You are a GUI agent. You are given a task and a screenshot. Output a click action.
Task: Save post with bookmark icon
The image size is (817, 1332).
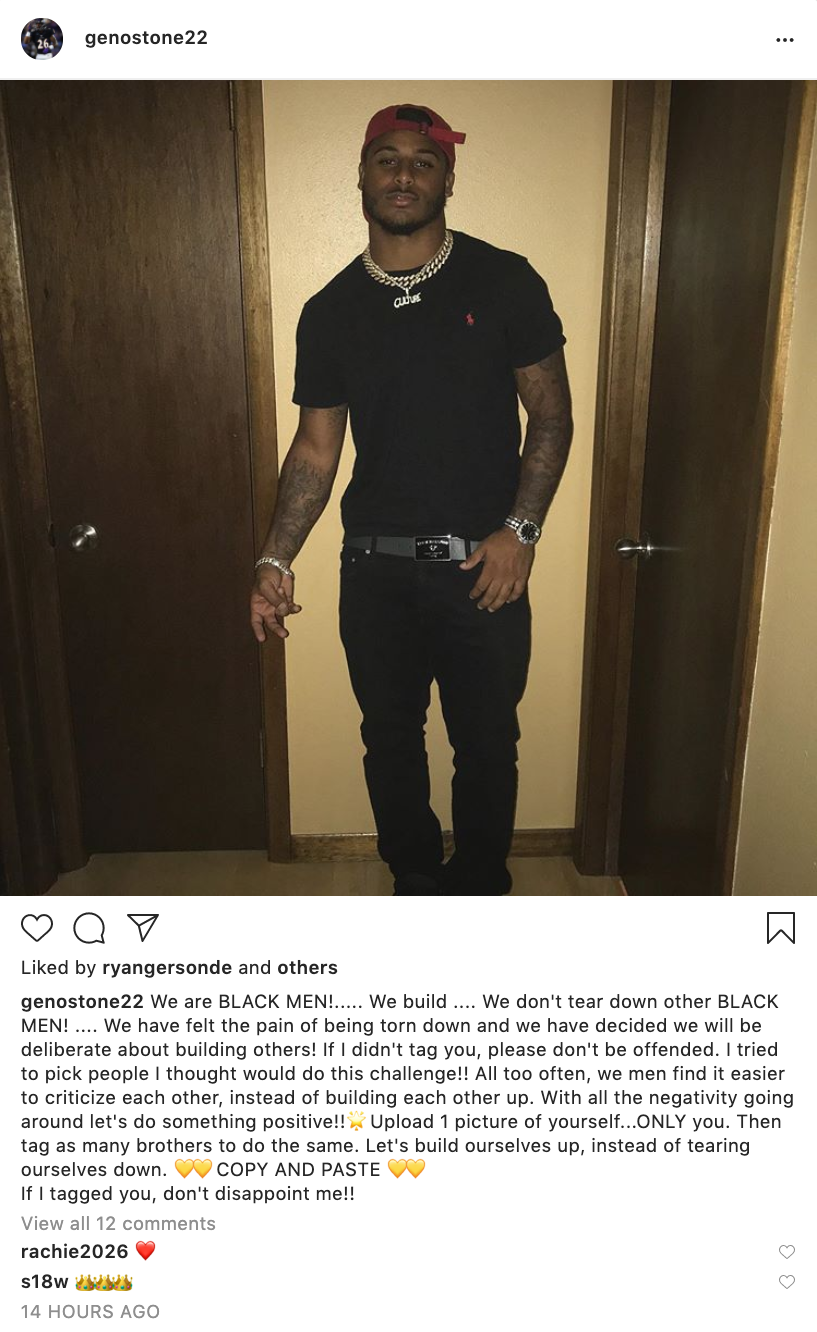click(781, 928)
